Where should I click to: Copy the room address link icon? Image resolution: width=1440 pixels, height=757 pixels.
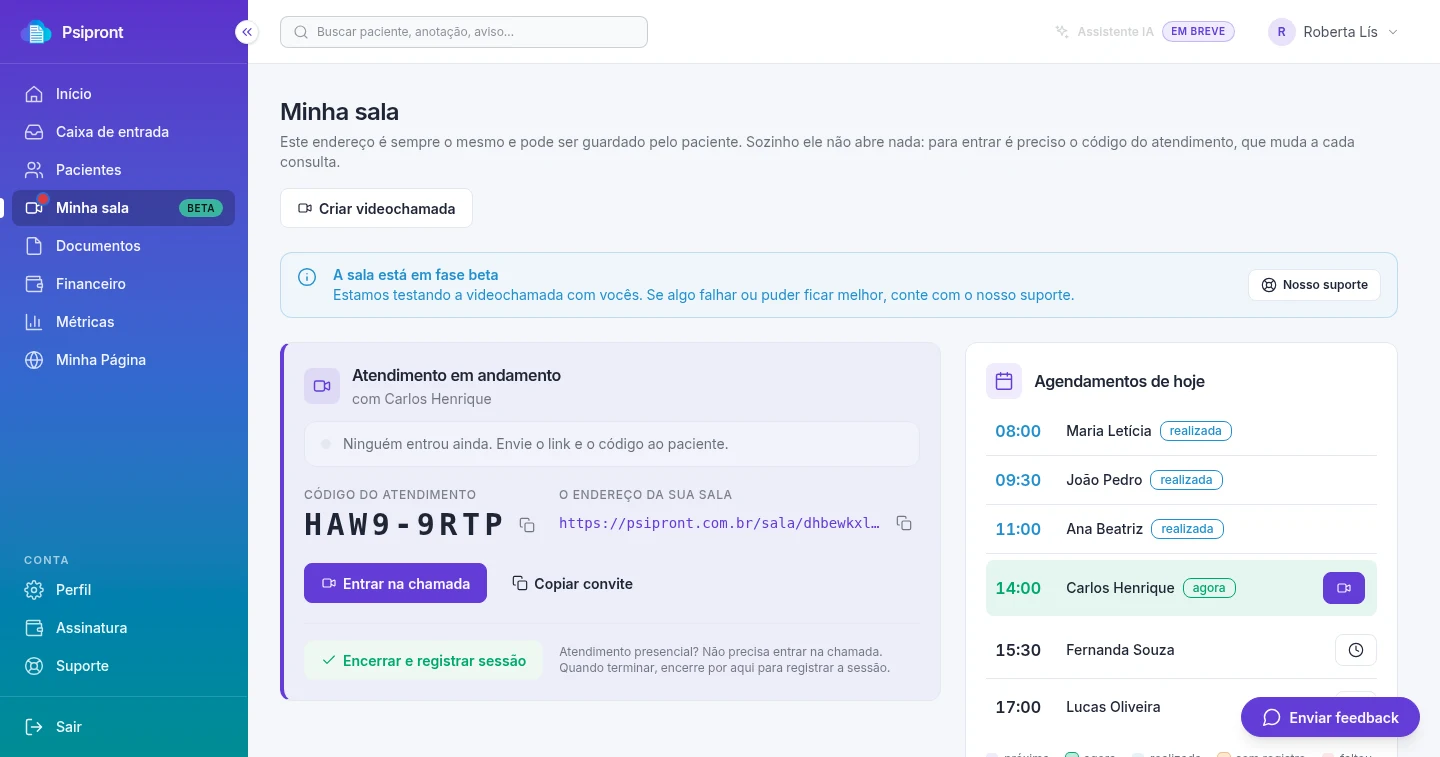904,523
